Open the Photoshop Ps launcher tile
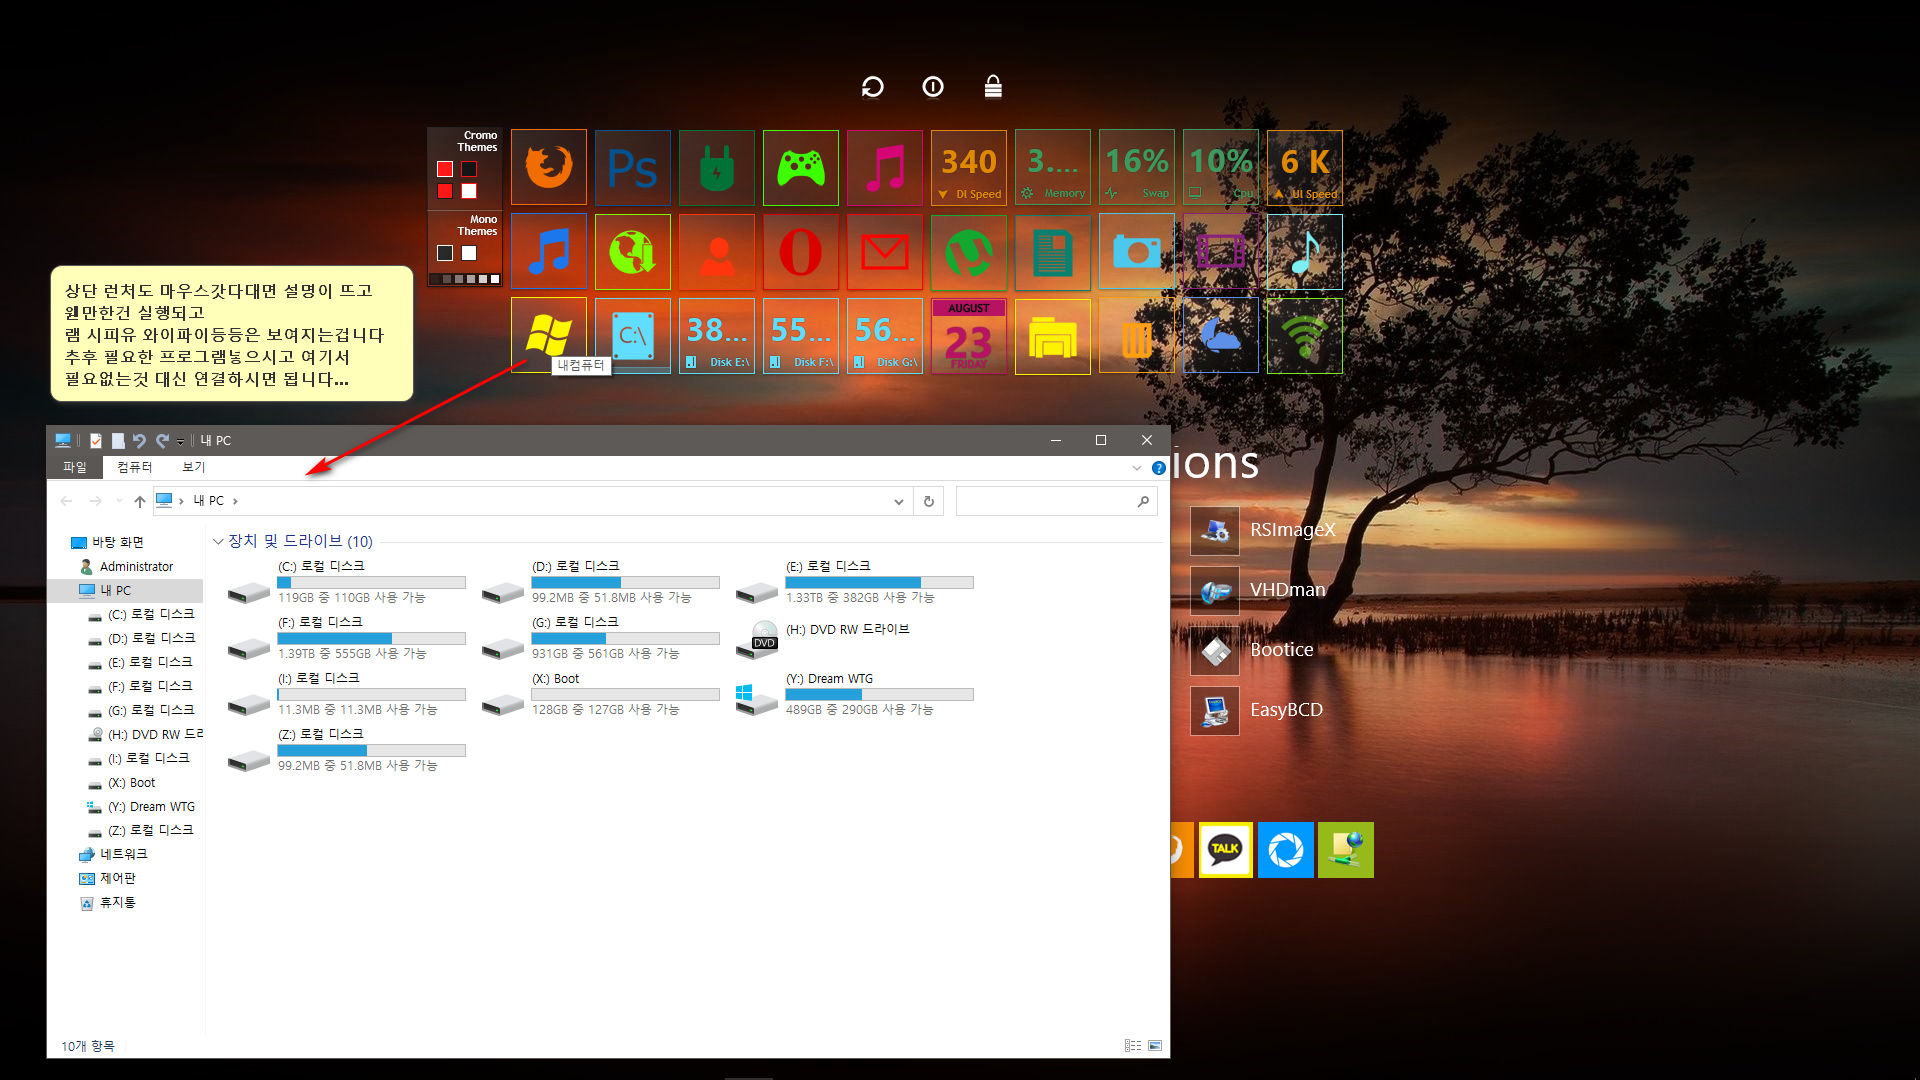The image size is (1920, 1080). click(632, 168)
